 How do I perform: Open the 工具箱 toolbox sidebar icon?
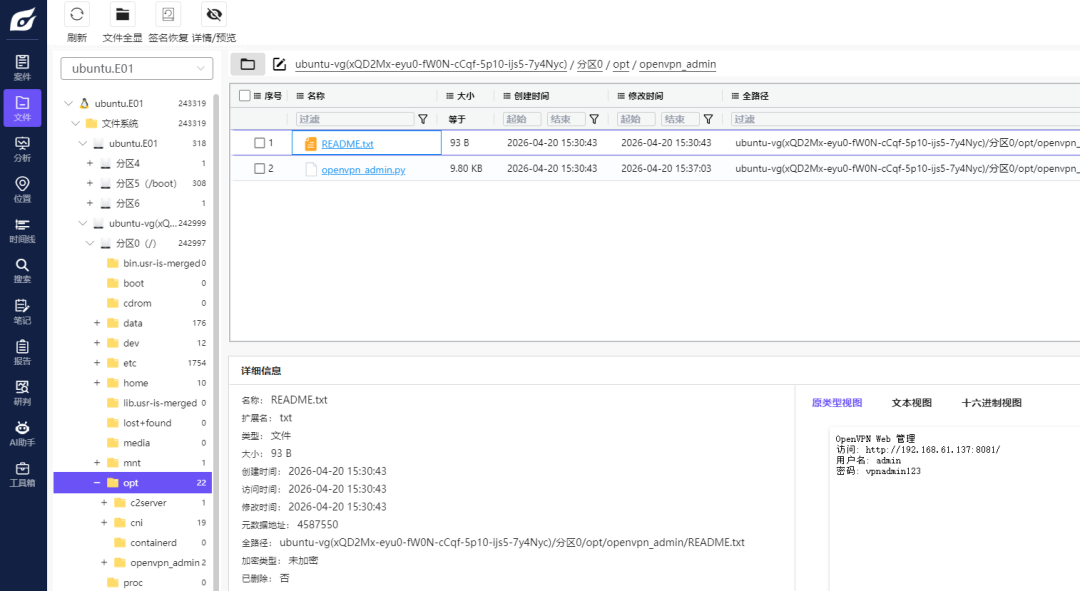pos(22,473)
